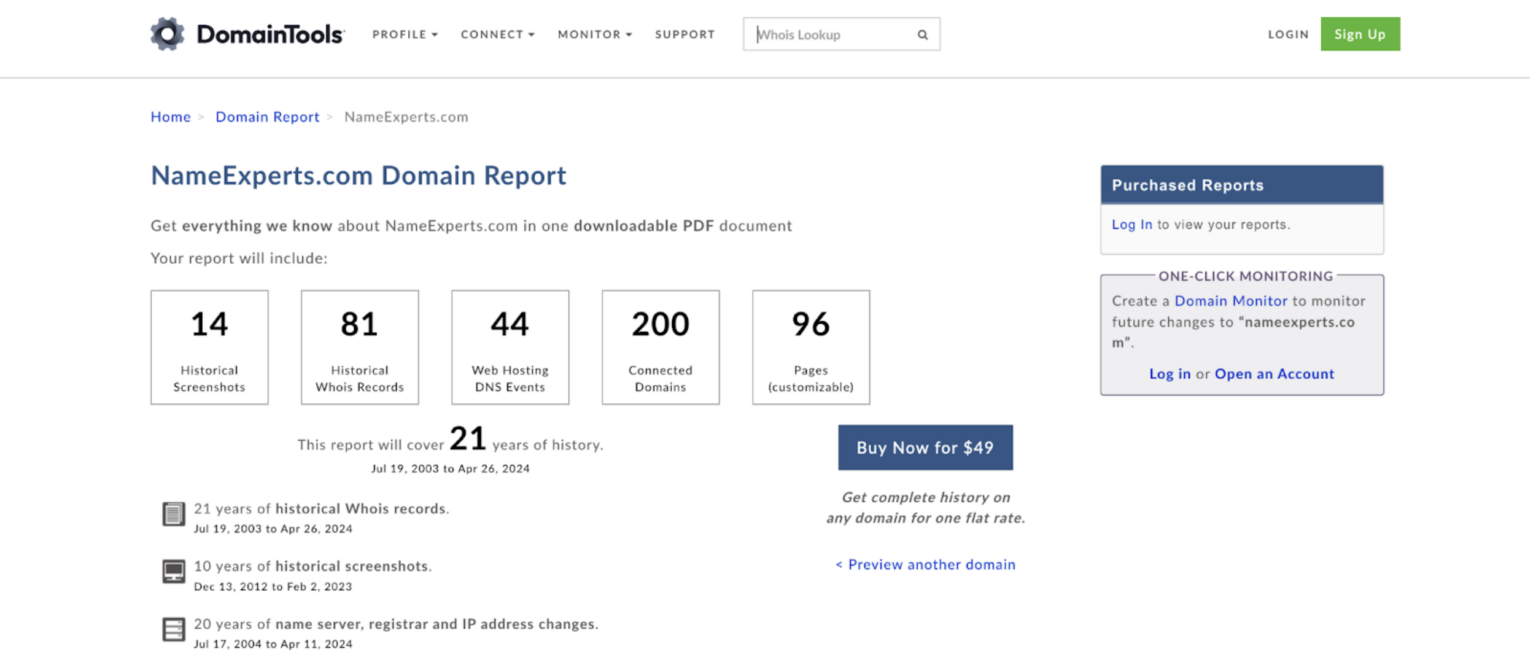Click the search magnifier icon
Image resolution: width=1536 pixels, height=668 pixels.
923,35
